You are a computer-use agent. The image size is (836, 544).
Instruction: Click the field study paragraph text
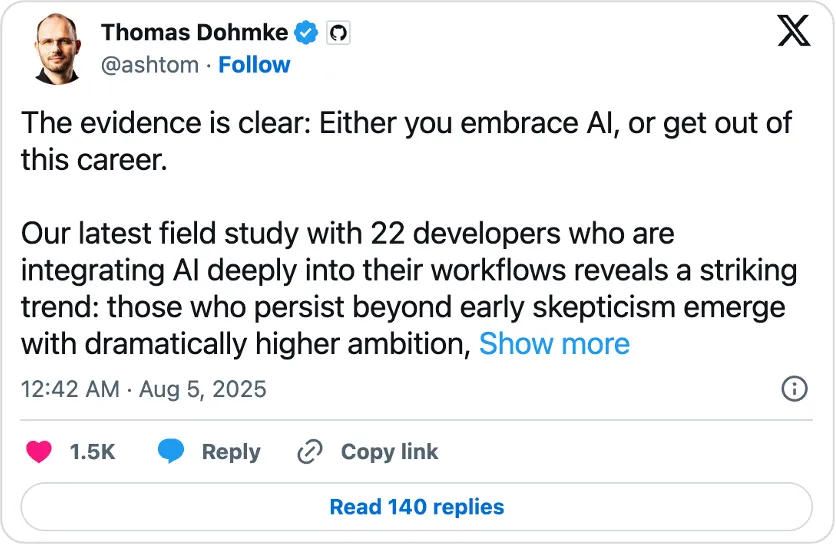click(409, 289)
